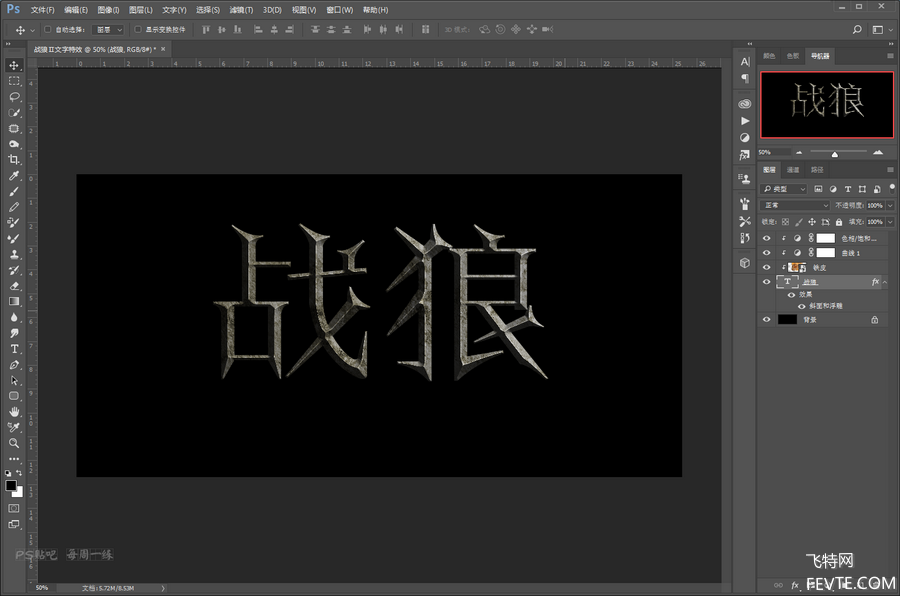Screen dimensions: 900x596
Task: Toggle the layer filter on/off switch
Action: click(x=891, y=187)
